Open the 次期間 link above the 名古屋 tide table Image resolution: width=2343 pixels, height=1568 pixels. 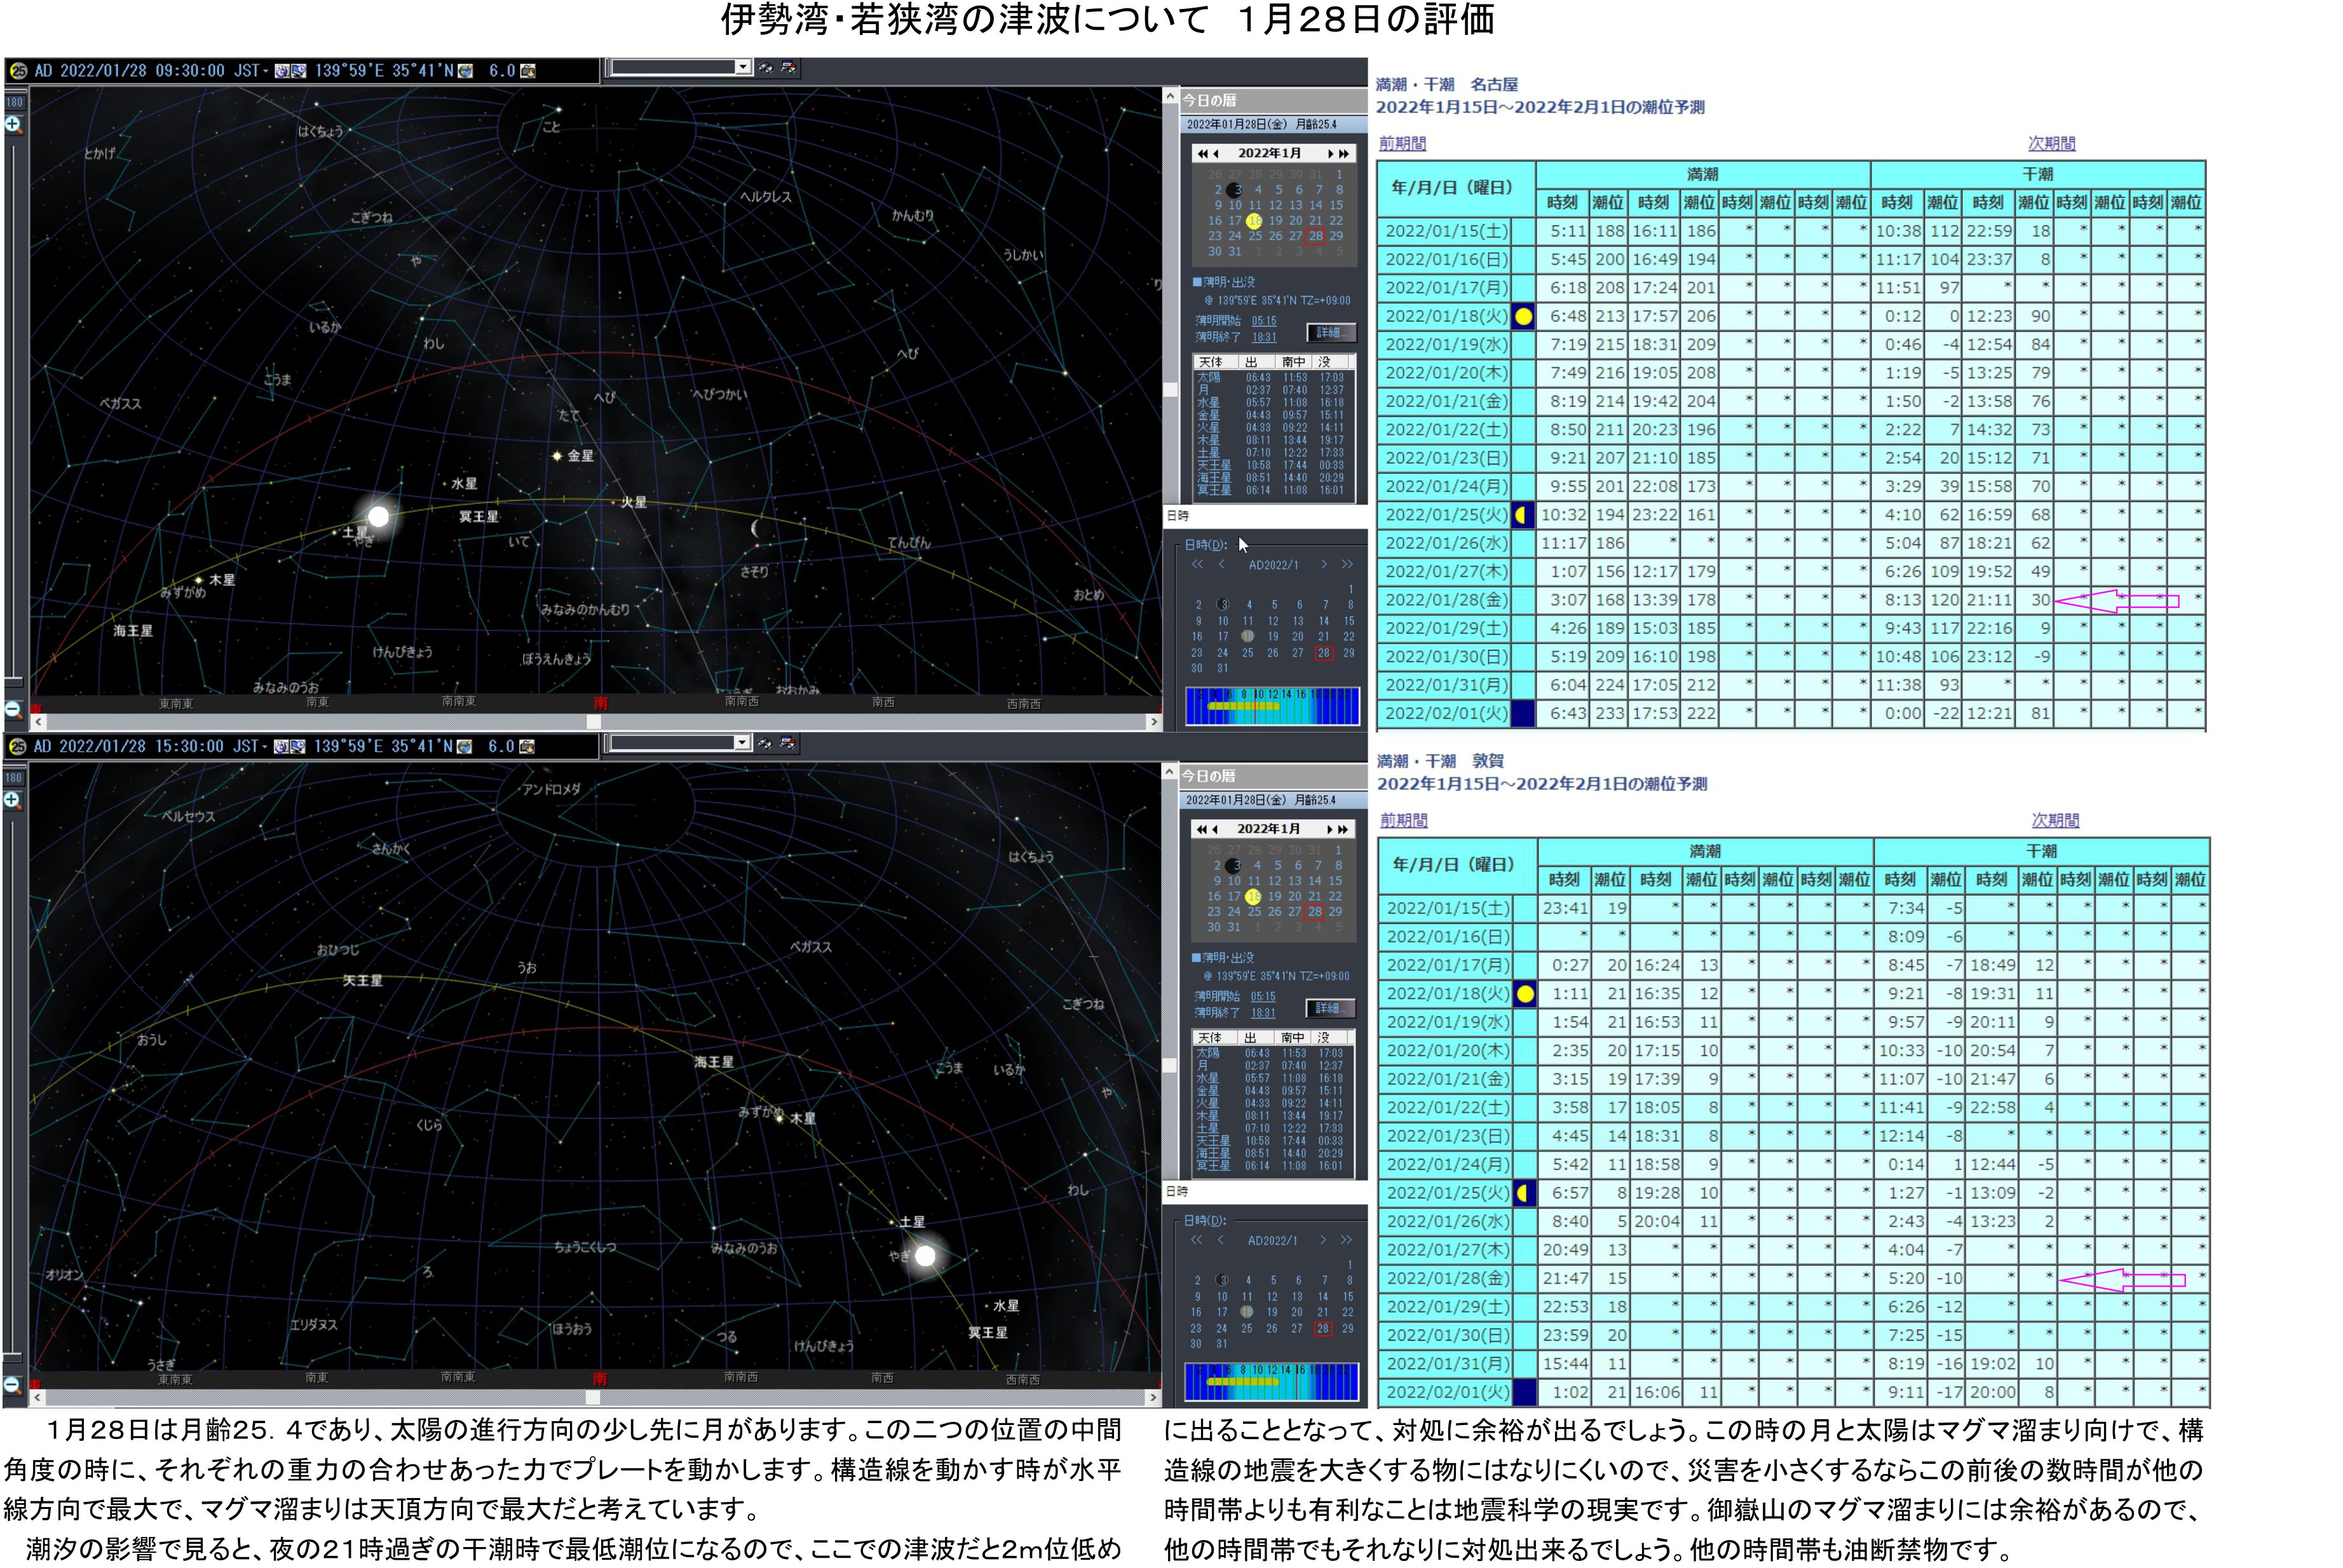pos(2051,144)
